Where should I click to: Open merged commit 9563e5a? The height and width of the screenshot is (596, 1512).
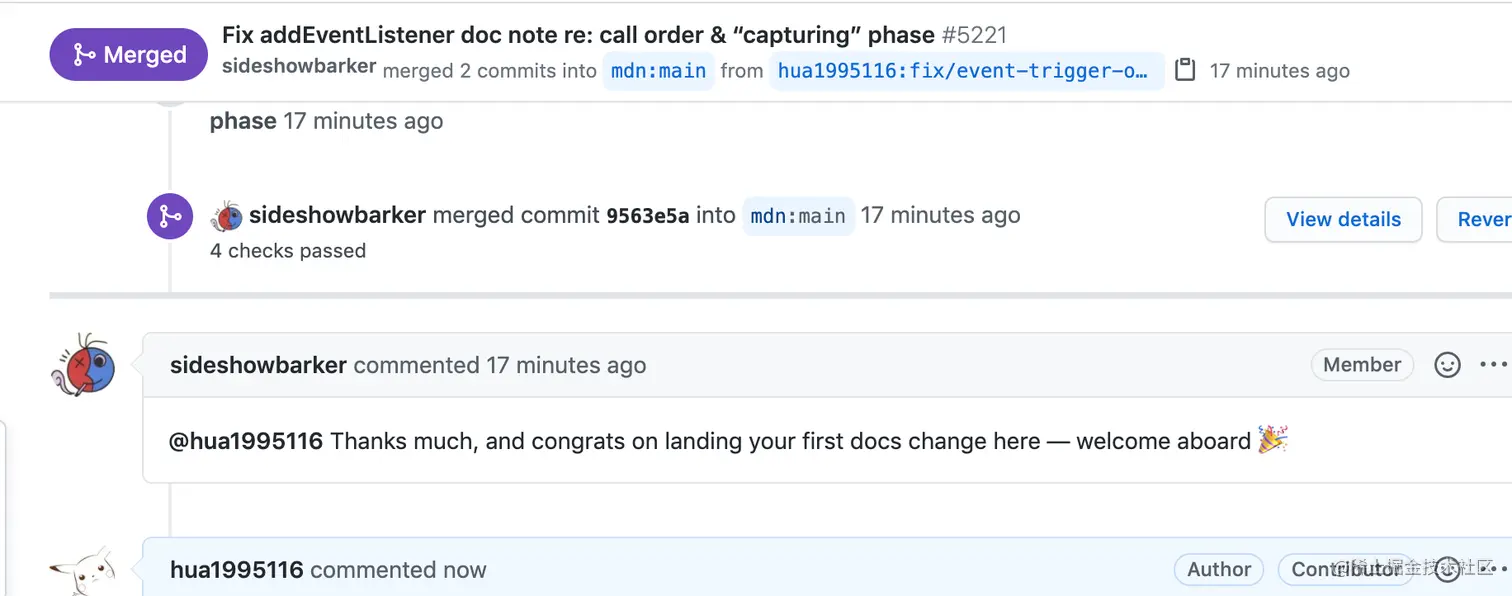click(647, 216)
